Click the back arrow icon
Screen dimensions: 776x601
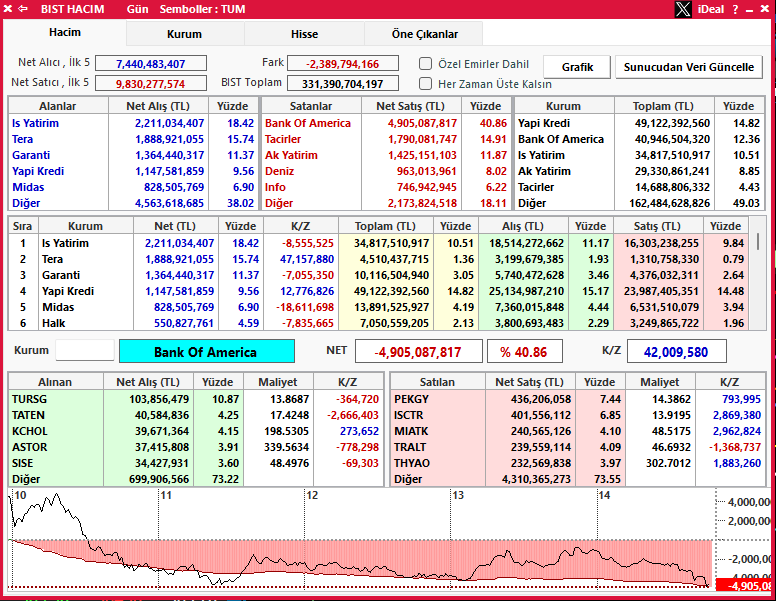(x=23, y=9)
